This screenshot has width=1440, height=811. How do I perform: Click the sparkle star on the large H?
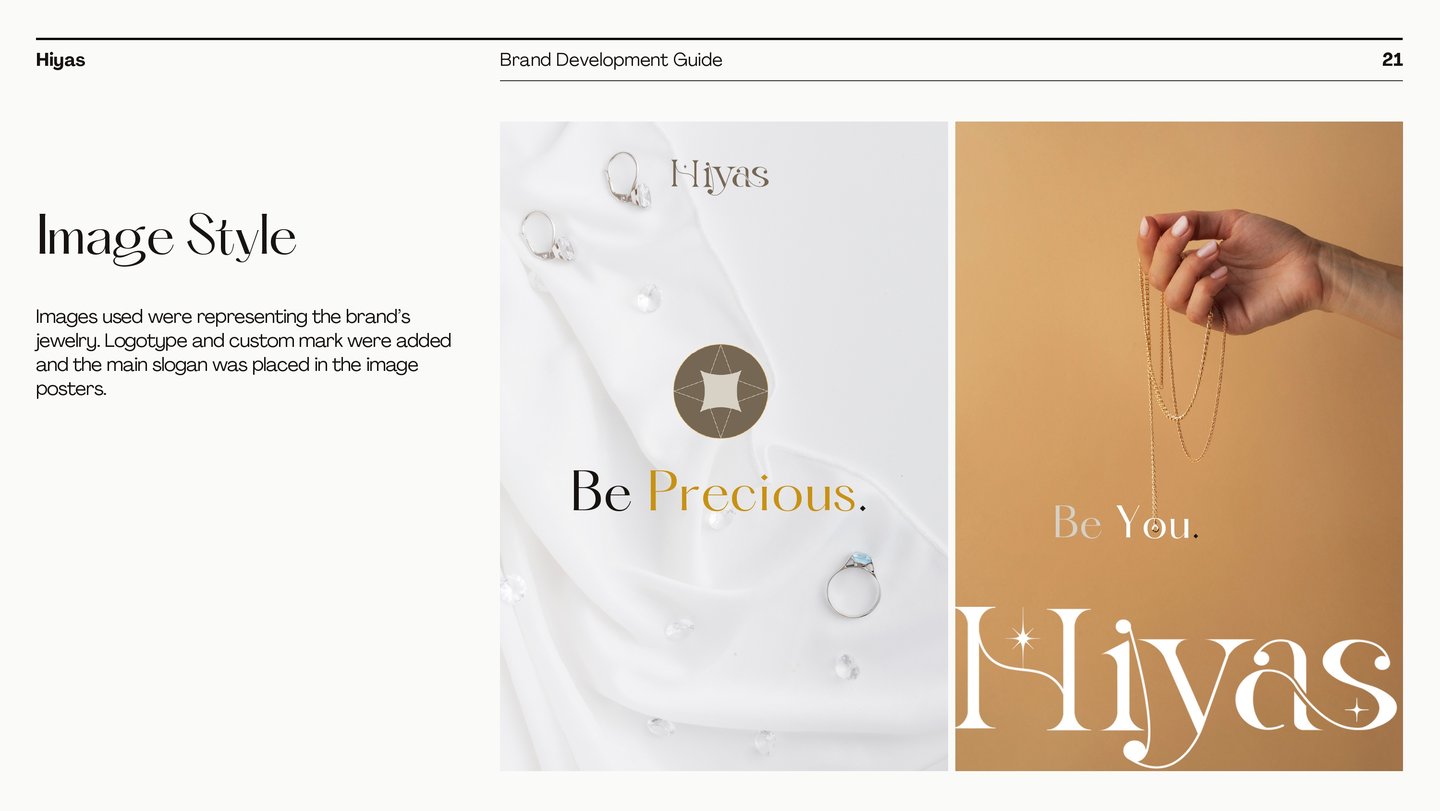click(1022, 638)
